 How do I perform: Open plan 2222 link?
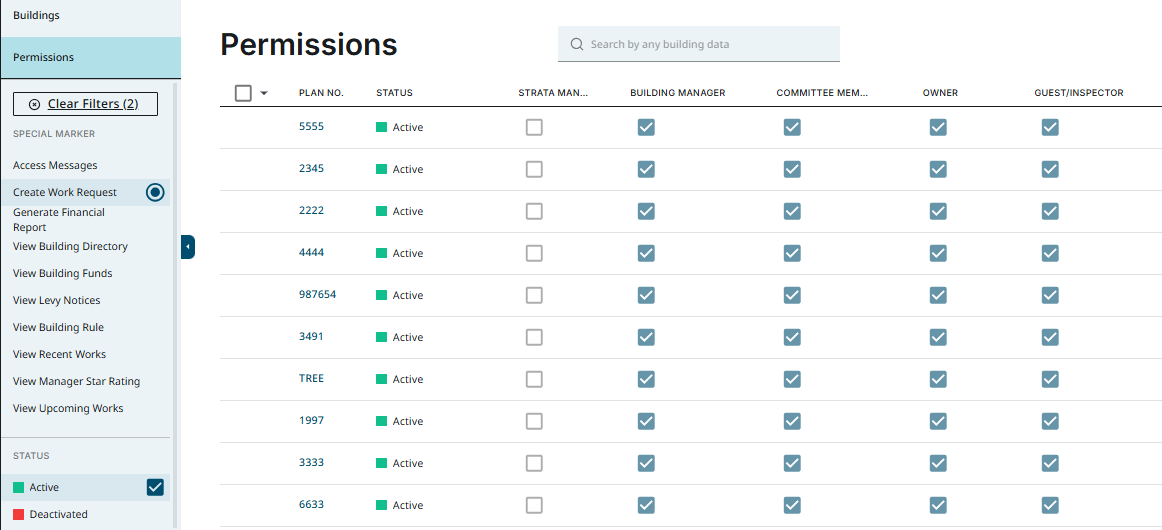coord(311,211)
